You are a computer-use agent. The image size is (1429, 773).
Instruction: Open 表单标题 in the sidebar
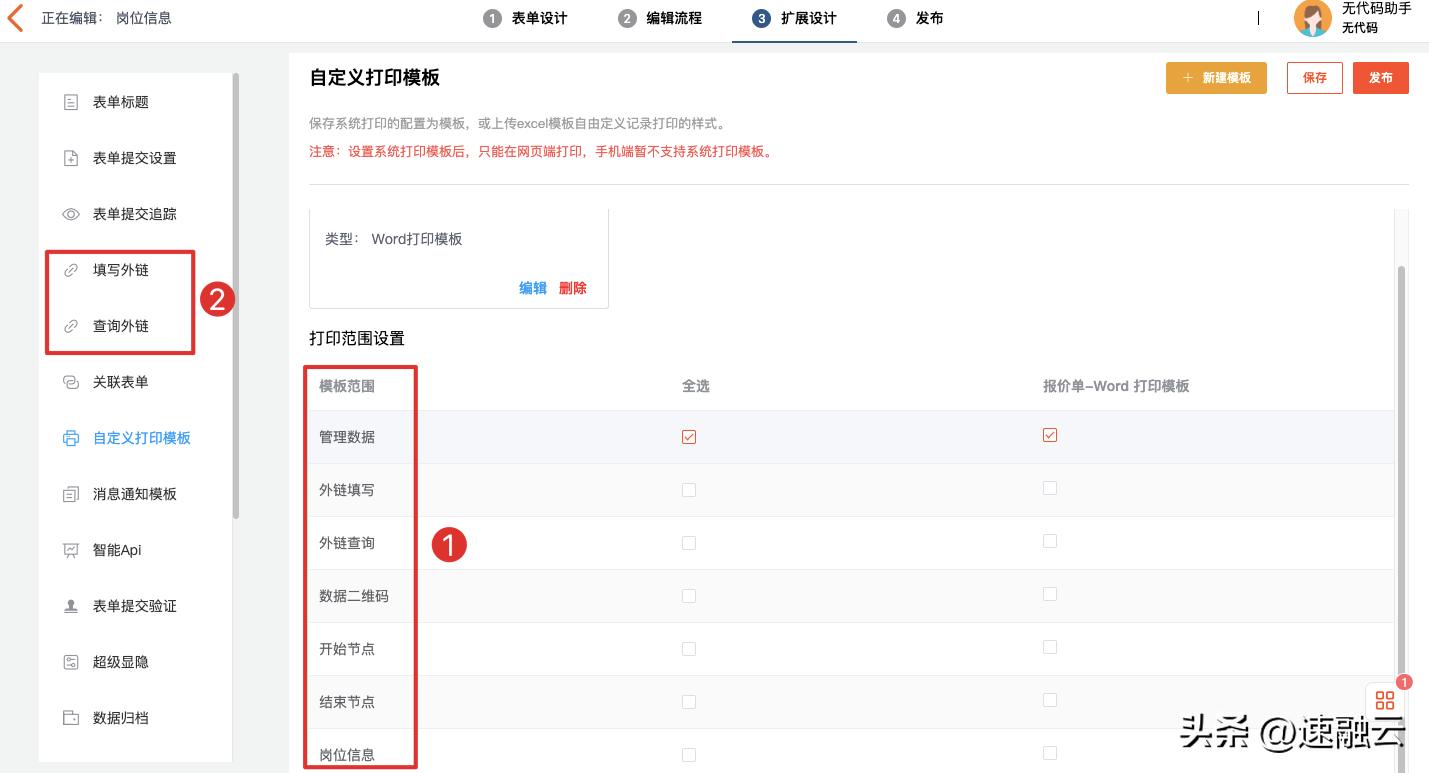pyautogui.click(x=121, y=102)
